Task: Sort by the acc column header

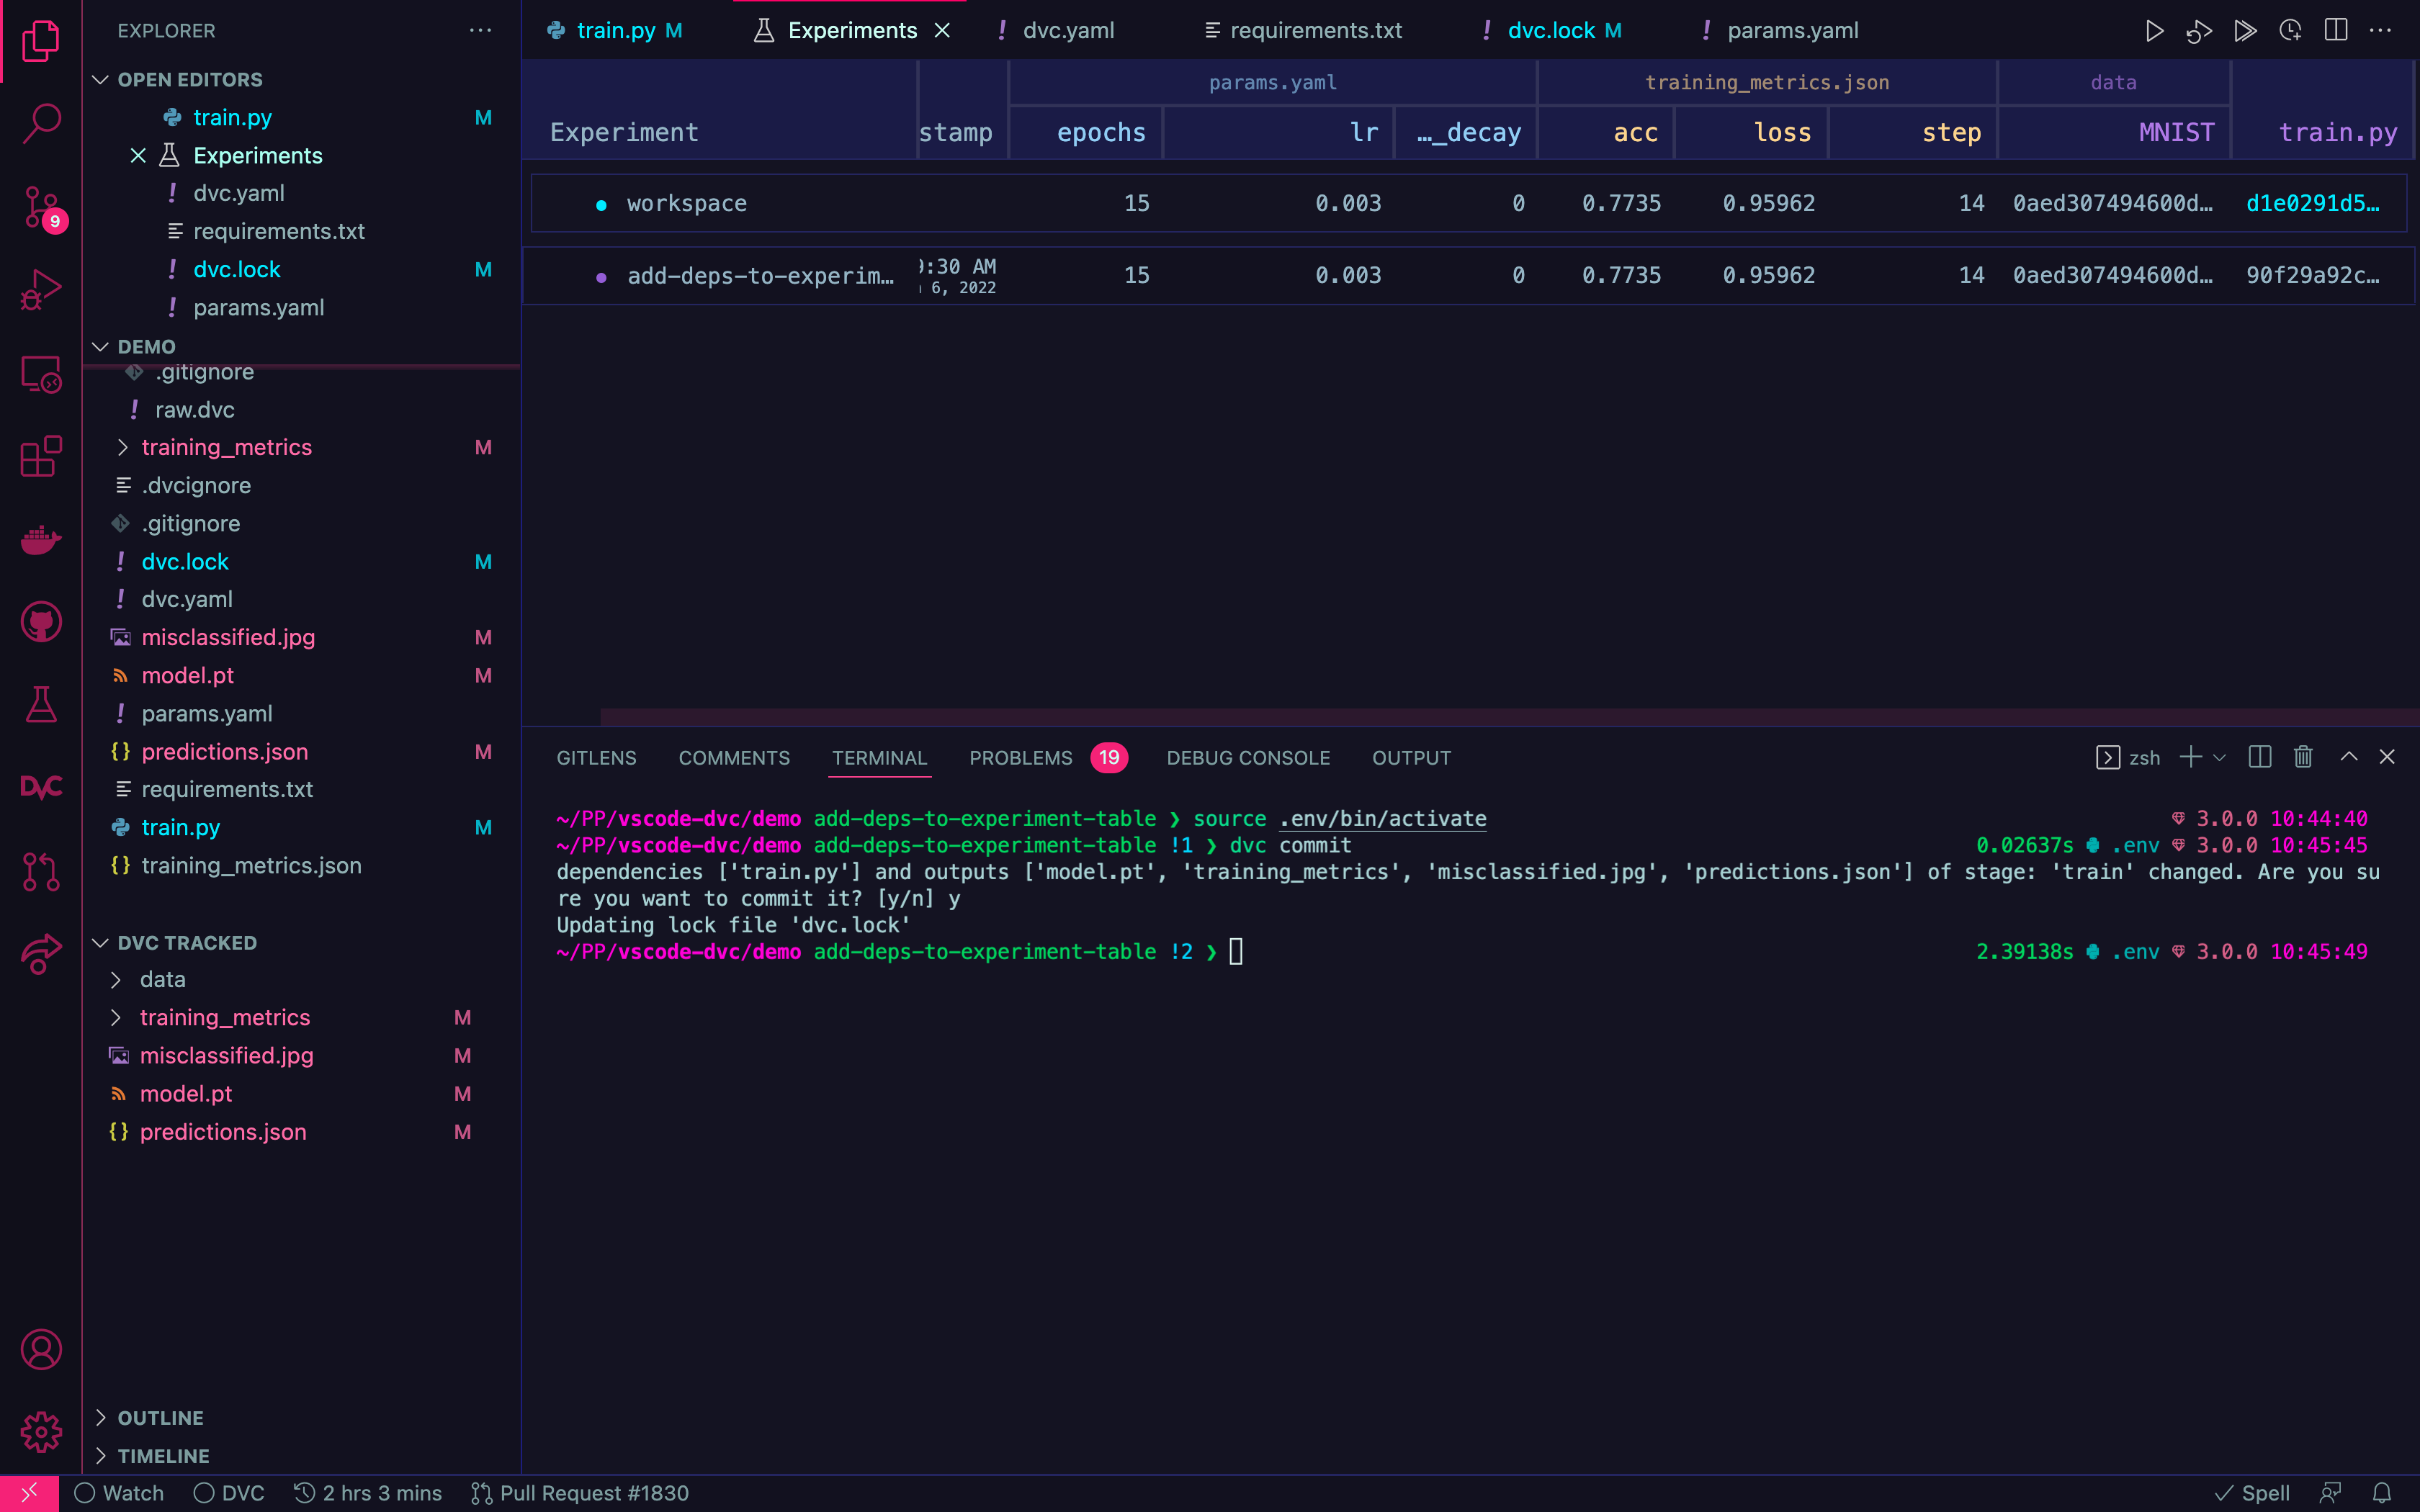Action: [x=1635, y=132]
